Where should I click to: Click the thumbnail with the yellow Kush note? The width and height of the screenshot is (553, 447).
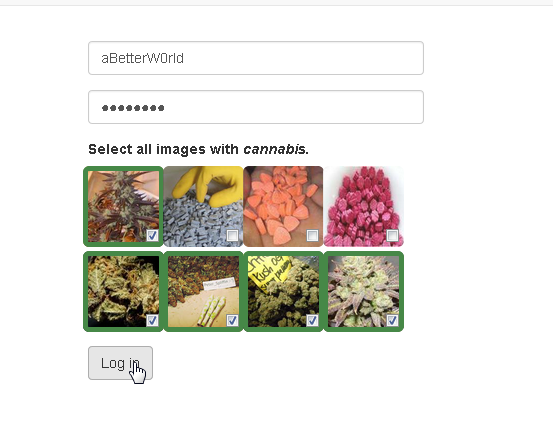click(x=283, y=291)
